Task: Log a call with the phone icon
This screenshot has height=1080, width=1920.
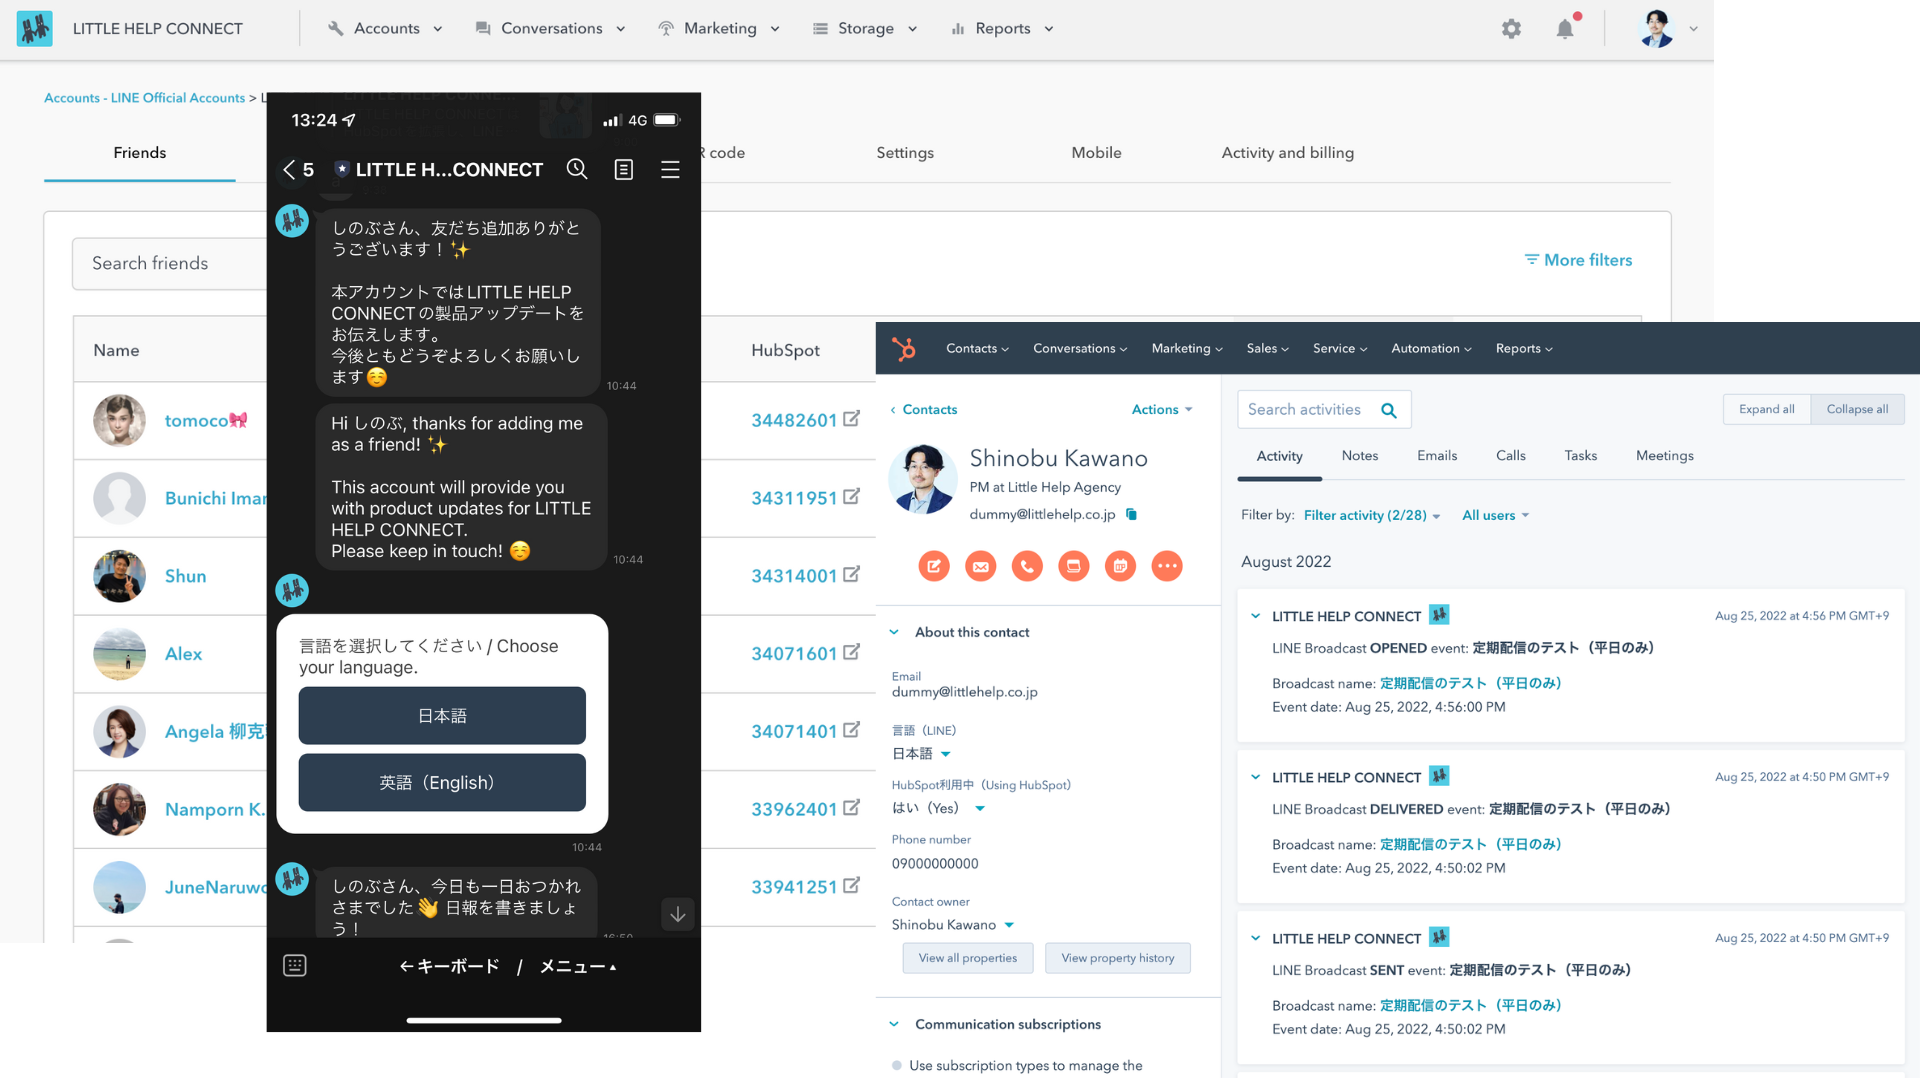Action: (1027, 566)
